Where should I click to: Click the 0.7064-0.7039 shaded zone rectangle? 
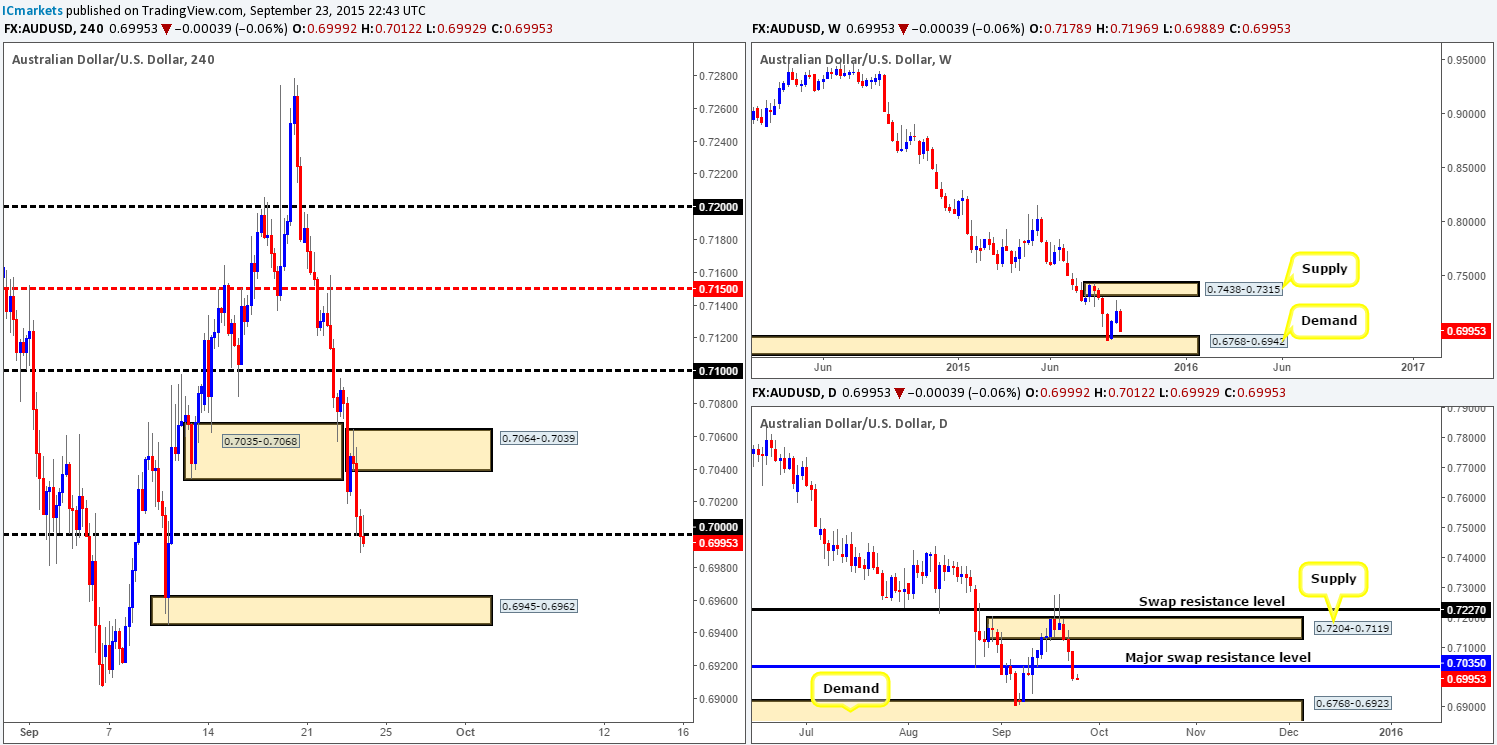pyautogui.click(x=419, y=450)
